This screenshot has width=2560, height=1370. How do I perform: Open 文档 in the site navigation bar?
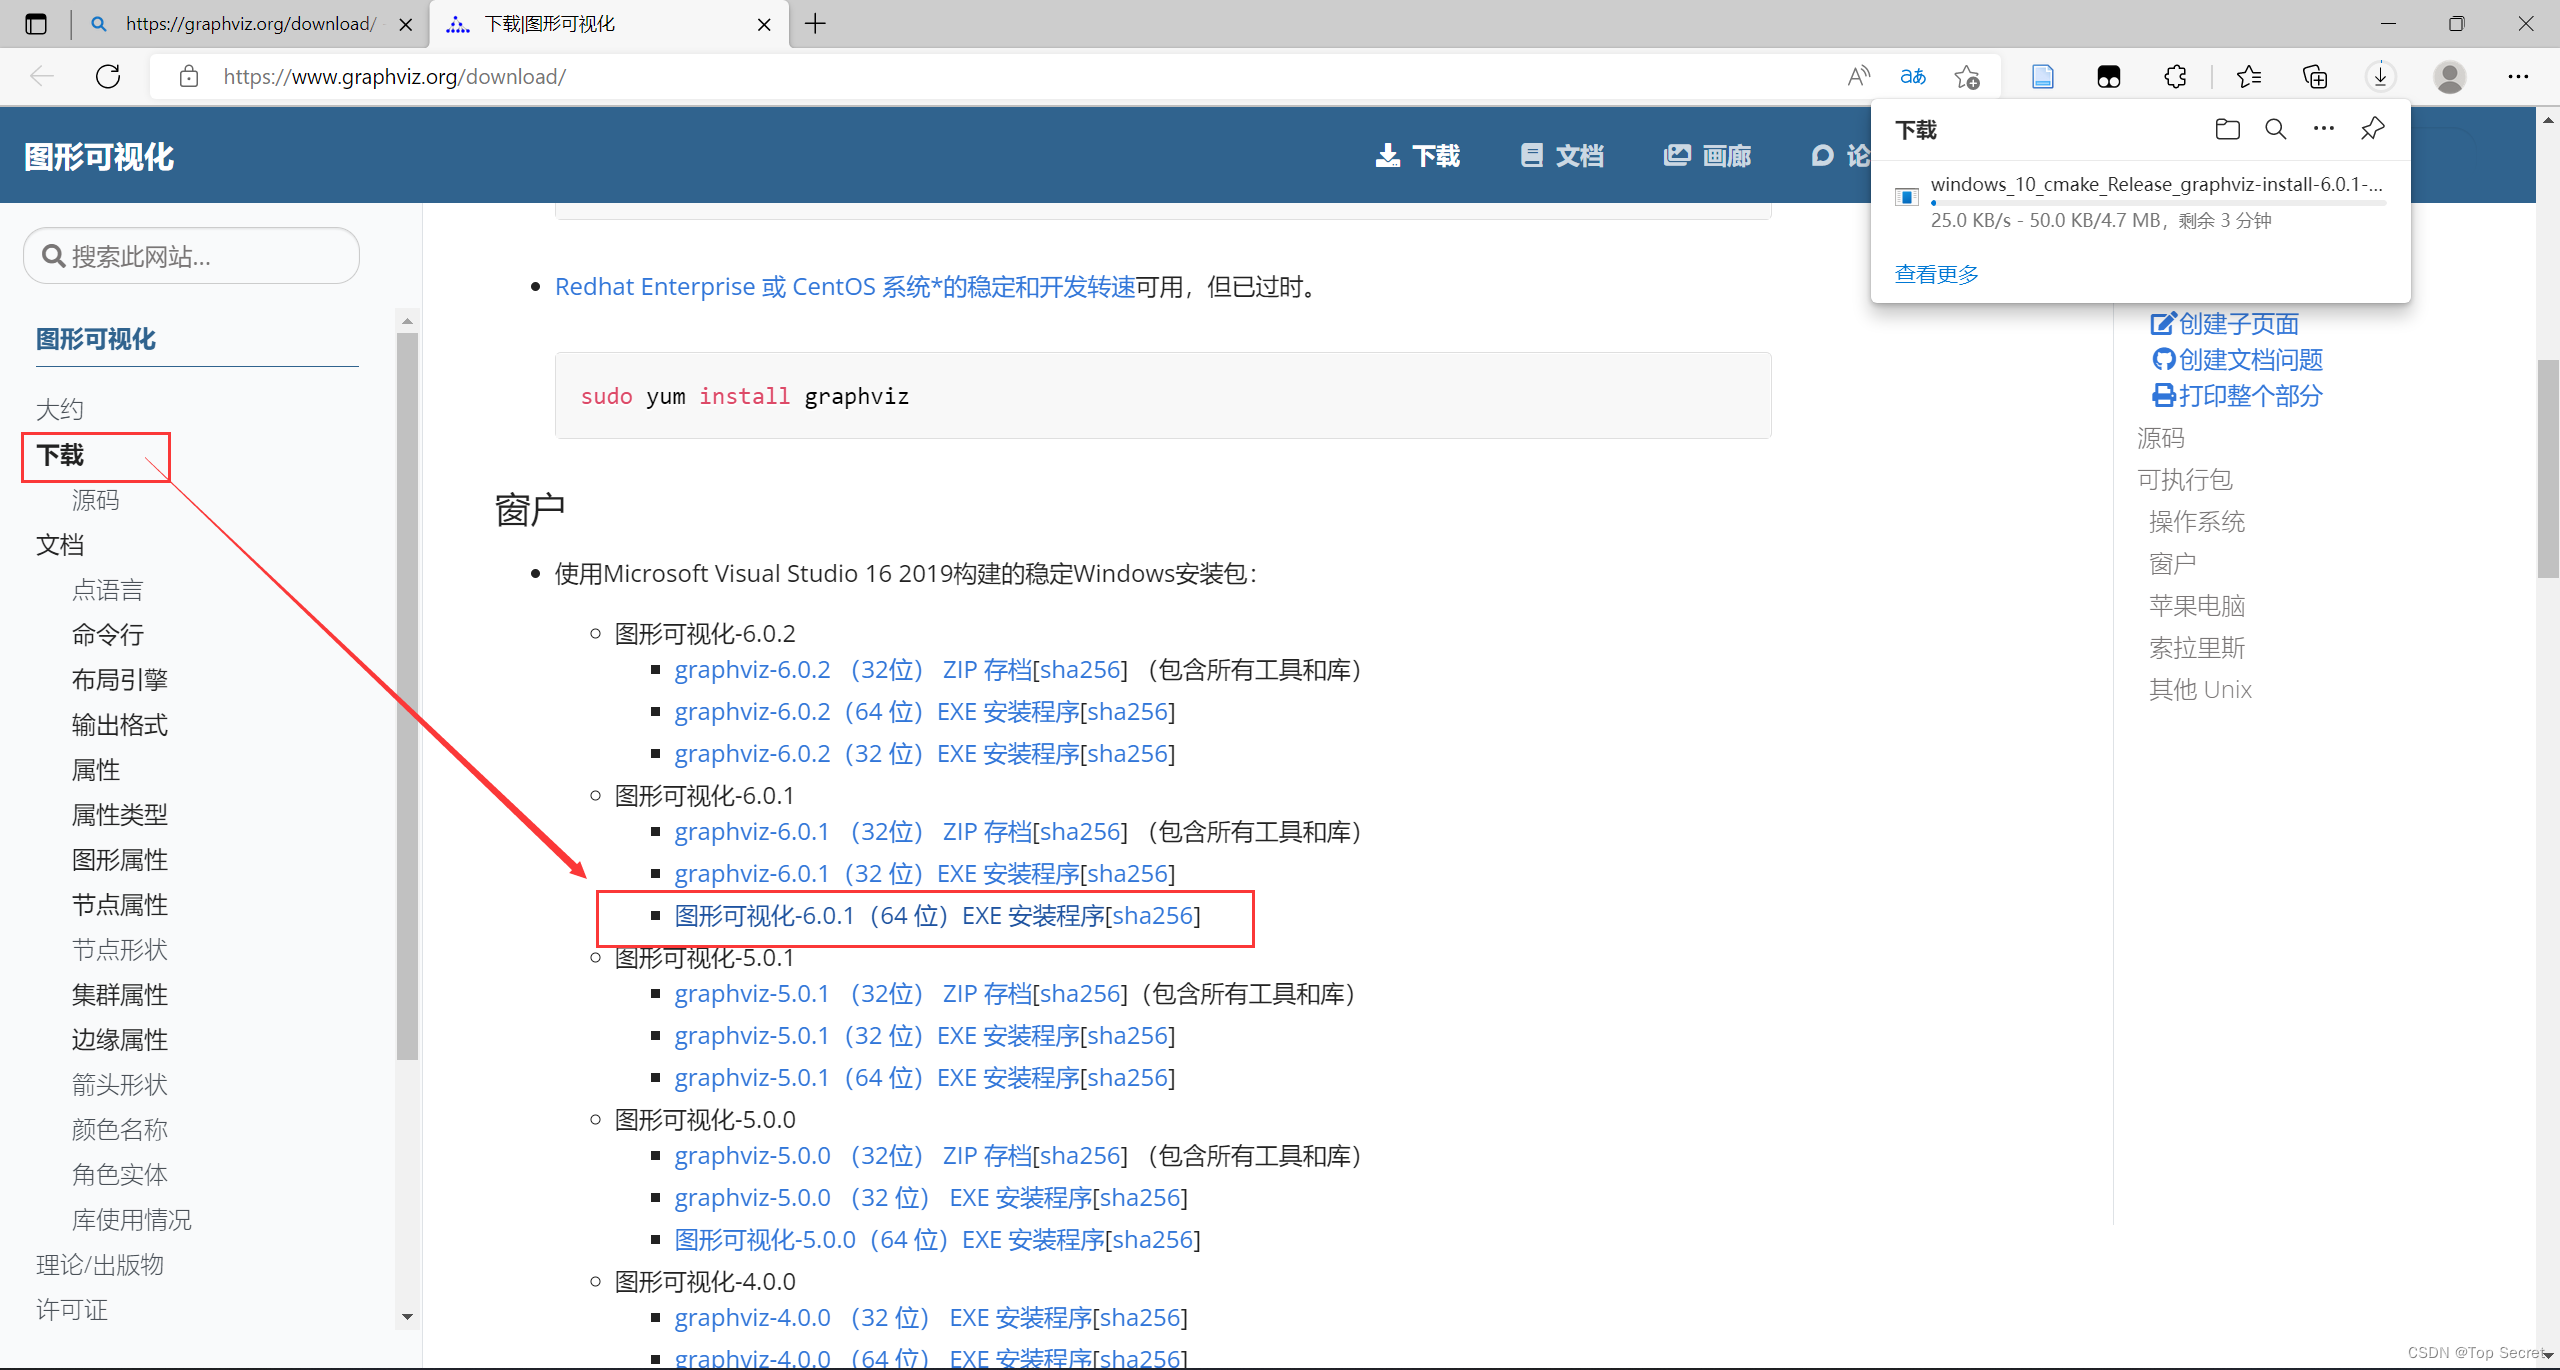(x=1561, y=155)
